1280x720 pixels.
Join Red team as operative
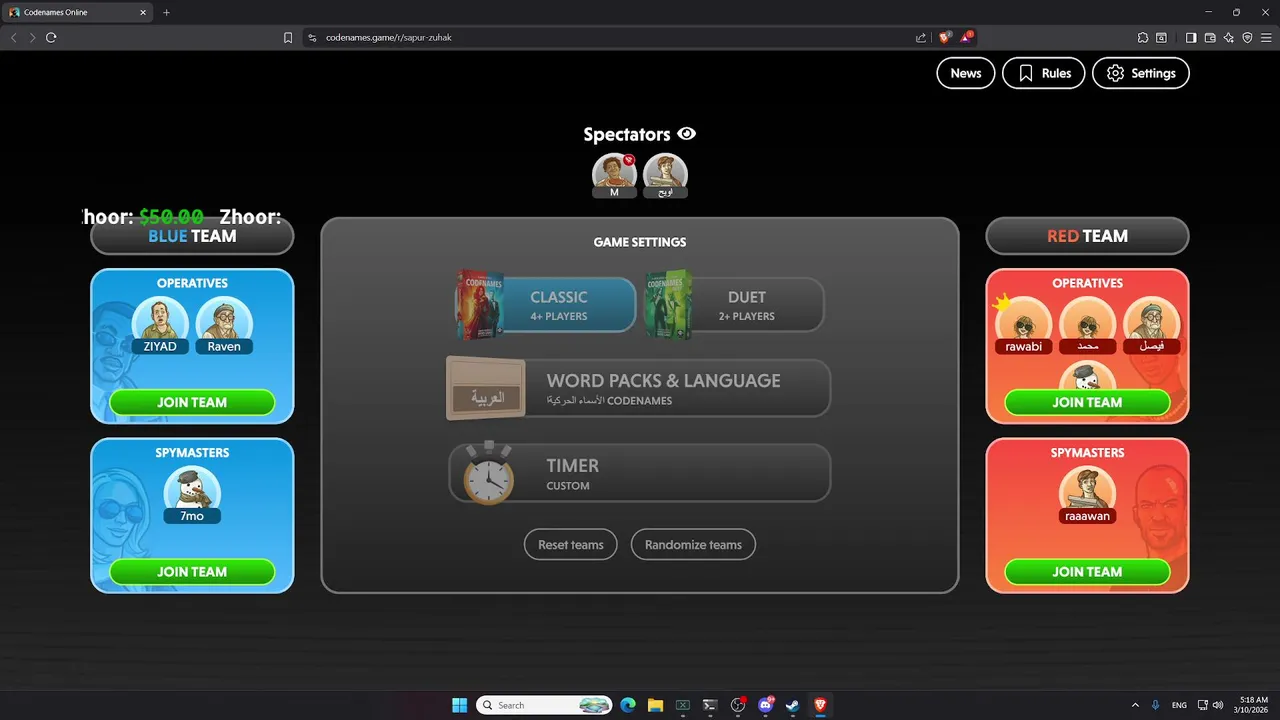pyautogui.click(x=1087, y=402)
